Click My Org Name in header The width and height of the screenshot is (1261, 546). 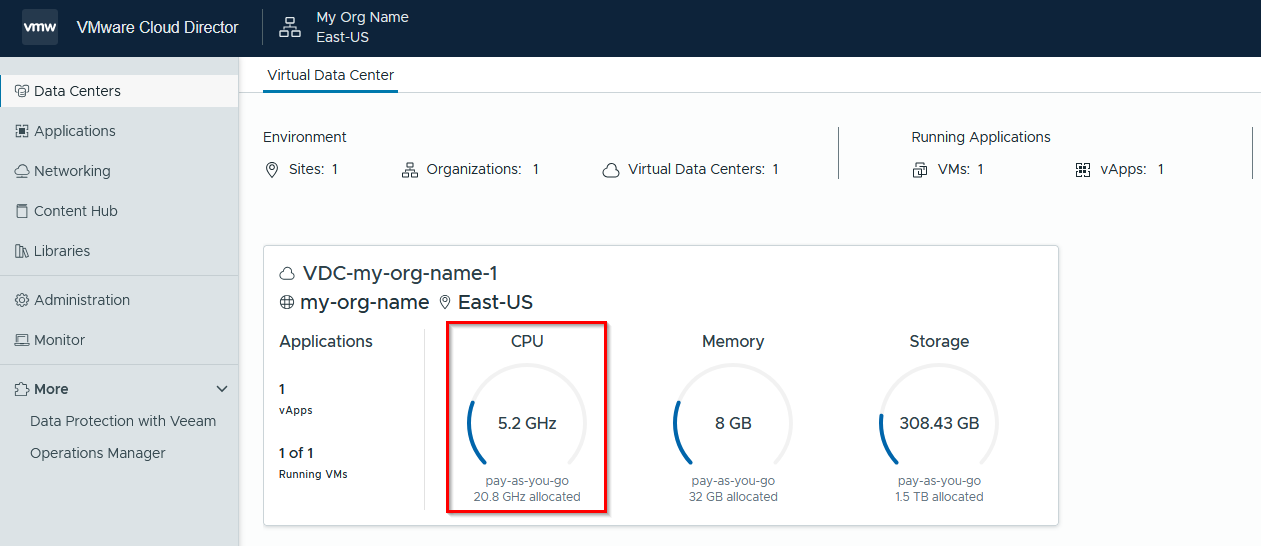pyautogui.click(x=362, y=17)
